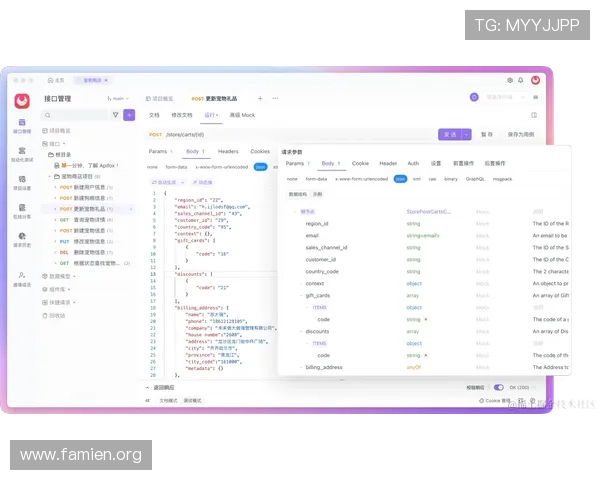The width and height of the screenshot is (600, 480).
Task: Open 自动化测试 in the left sidebar
Action: coord(21,153)
